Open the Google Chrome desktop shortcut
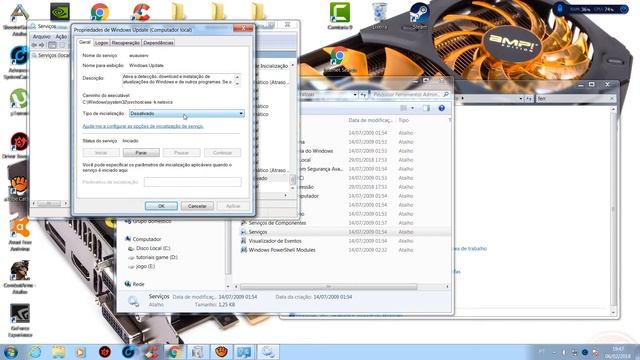The height and width of the screenshot is (360, 640). point(100,11)
